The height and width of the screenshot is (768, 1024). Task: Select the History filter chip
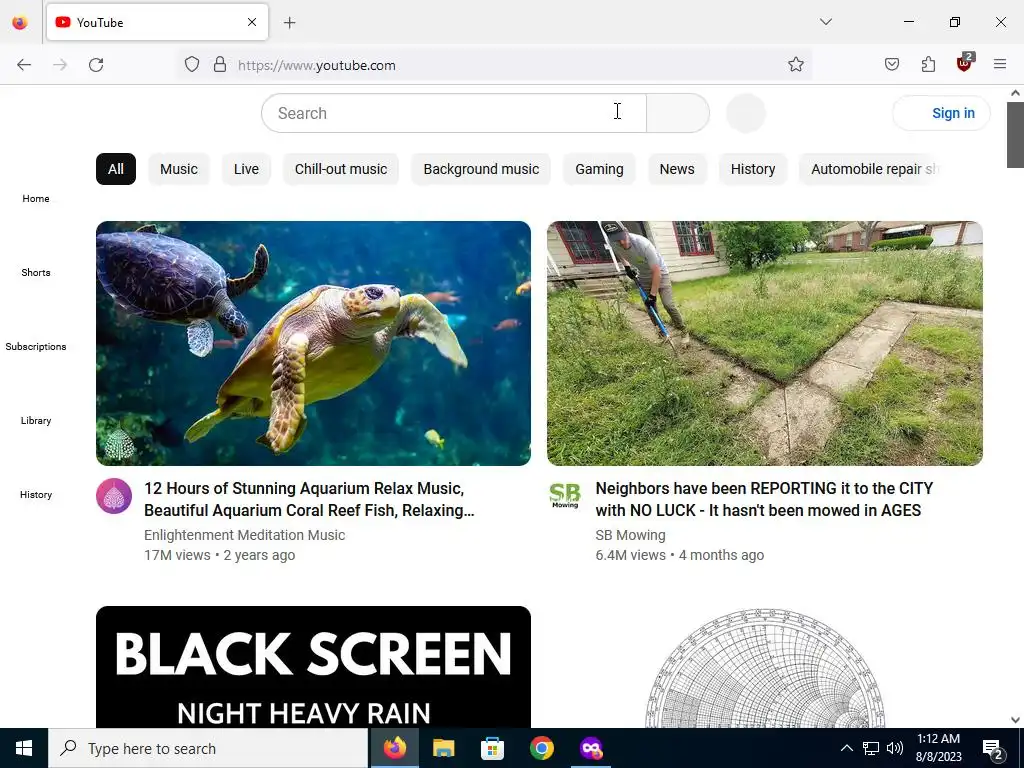click(x=753, y=169)
